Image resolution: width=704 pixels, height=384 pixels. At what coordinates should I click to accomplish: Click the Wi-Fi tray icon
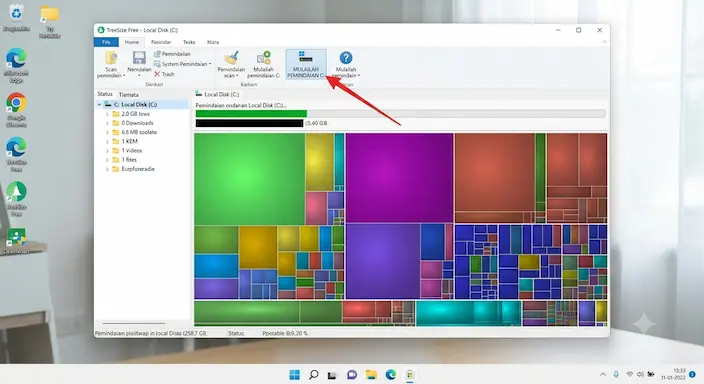click(629, 374)
